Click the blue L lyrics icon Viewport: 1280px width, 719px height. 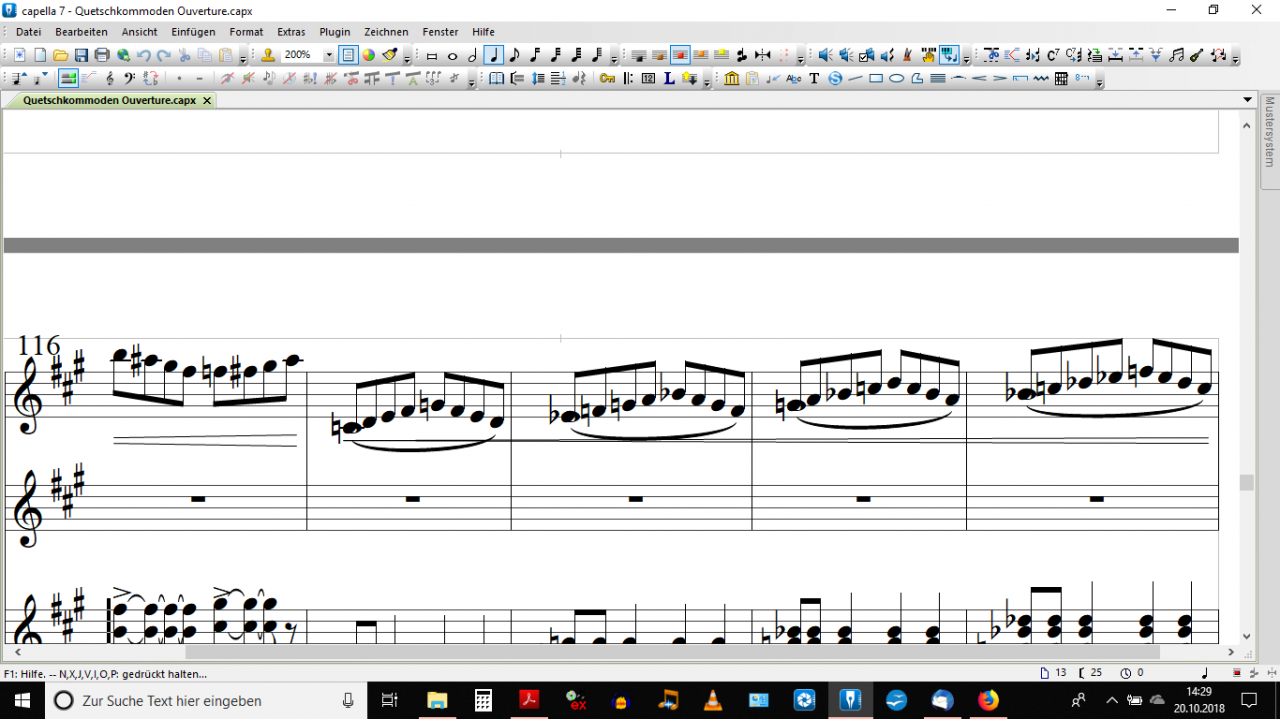pos(669,78)
